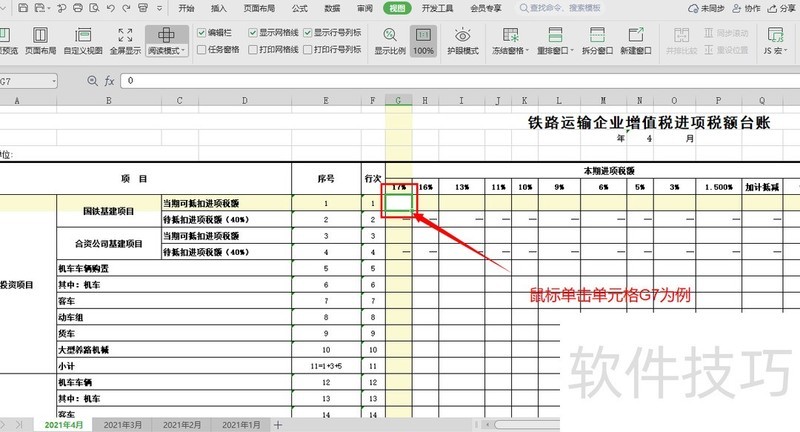Click the 17% column heading cell
The width and height of the screenshot is (800, 432).
[398, 187]
